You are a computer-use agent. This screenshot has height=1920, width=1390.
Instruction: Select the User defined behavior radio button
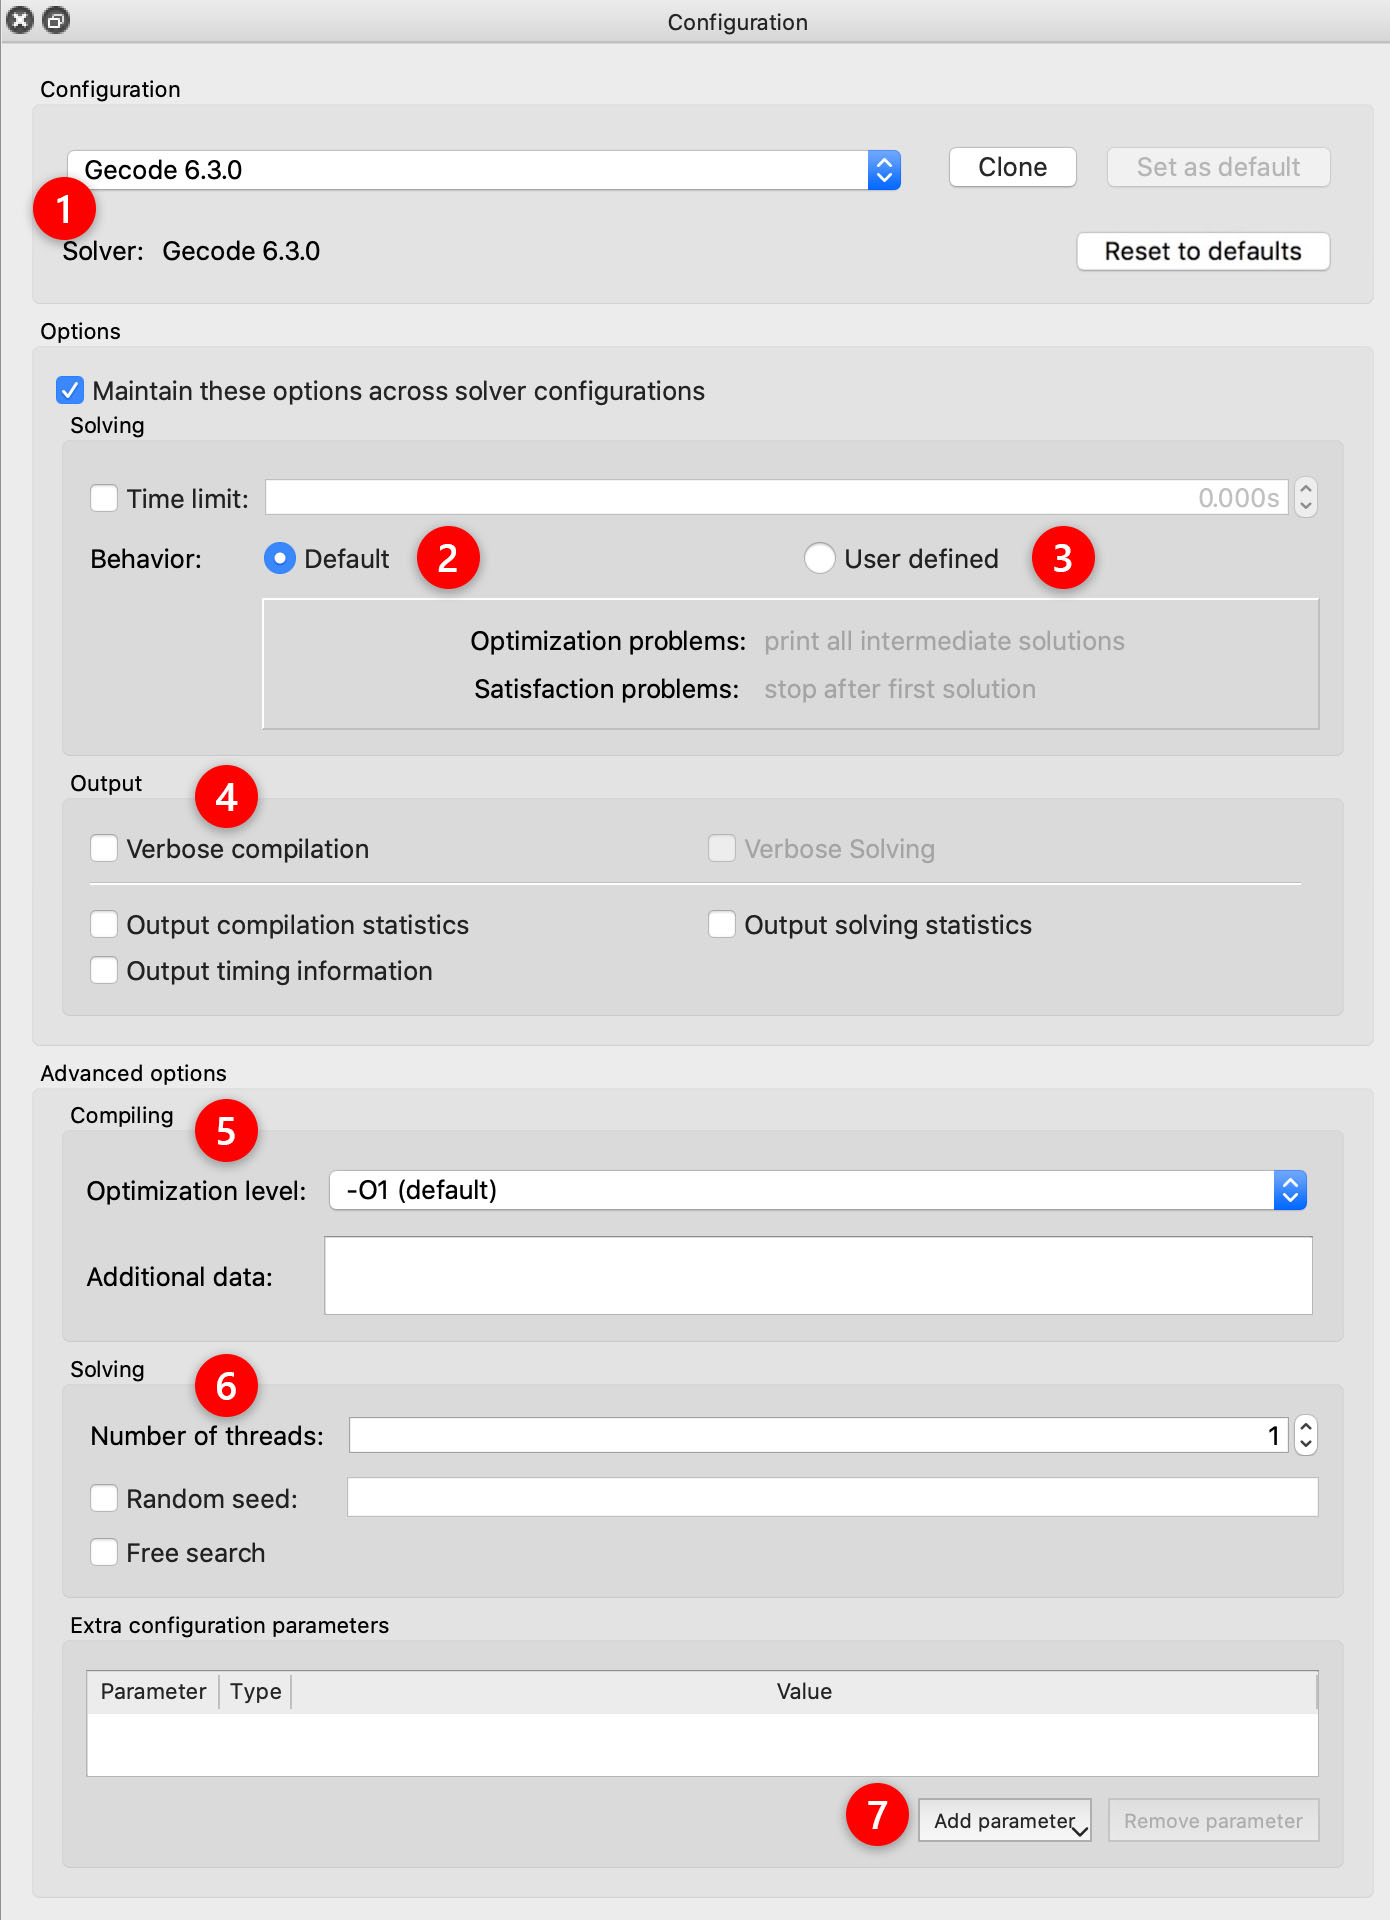point(819,558)
